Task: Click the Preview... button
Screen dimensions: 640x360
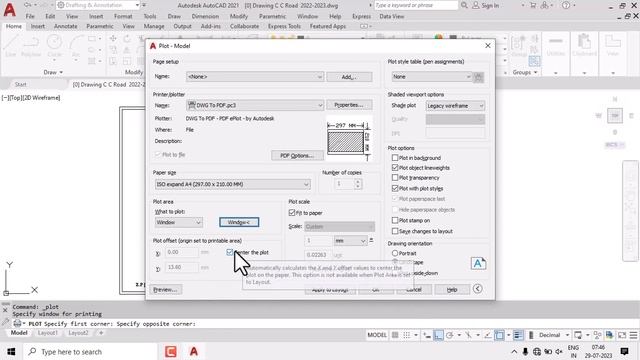Action: point(165,289)
